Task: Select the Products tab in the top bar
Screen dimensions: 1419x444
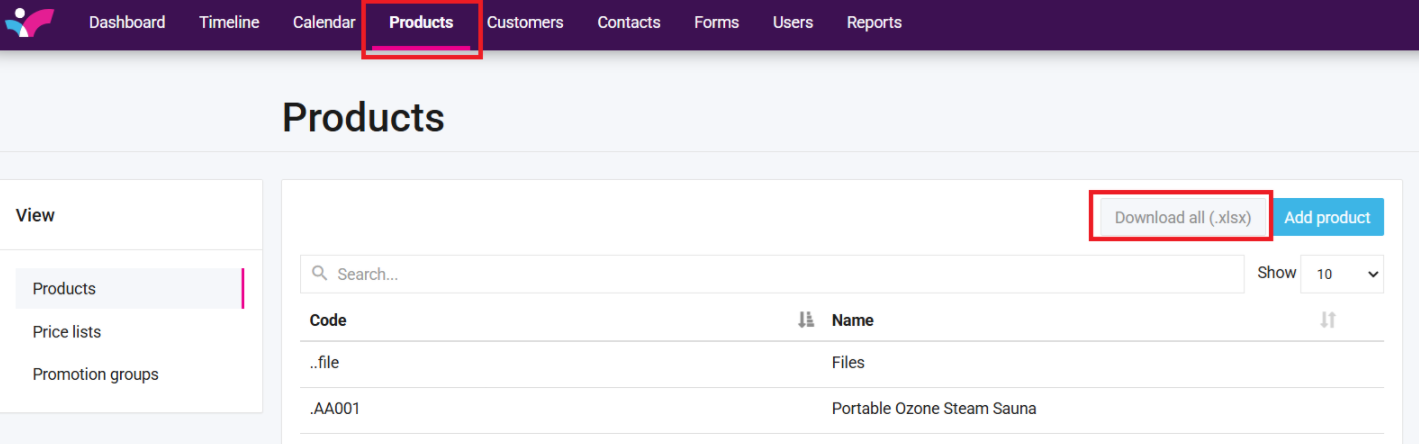Action: pyautogui.click(x=421, y=22)
